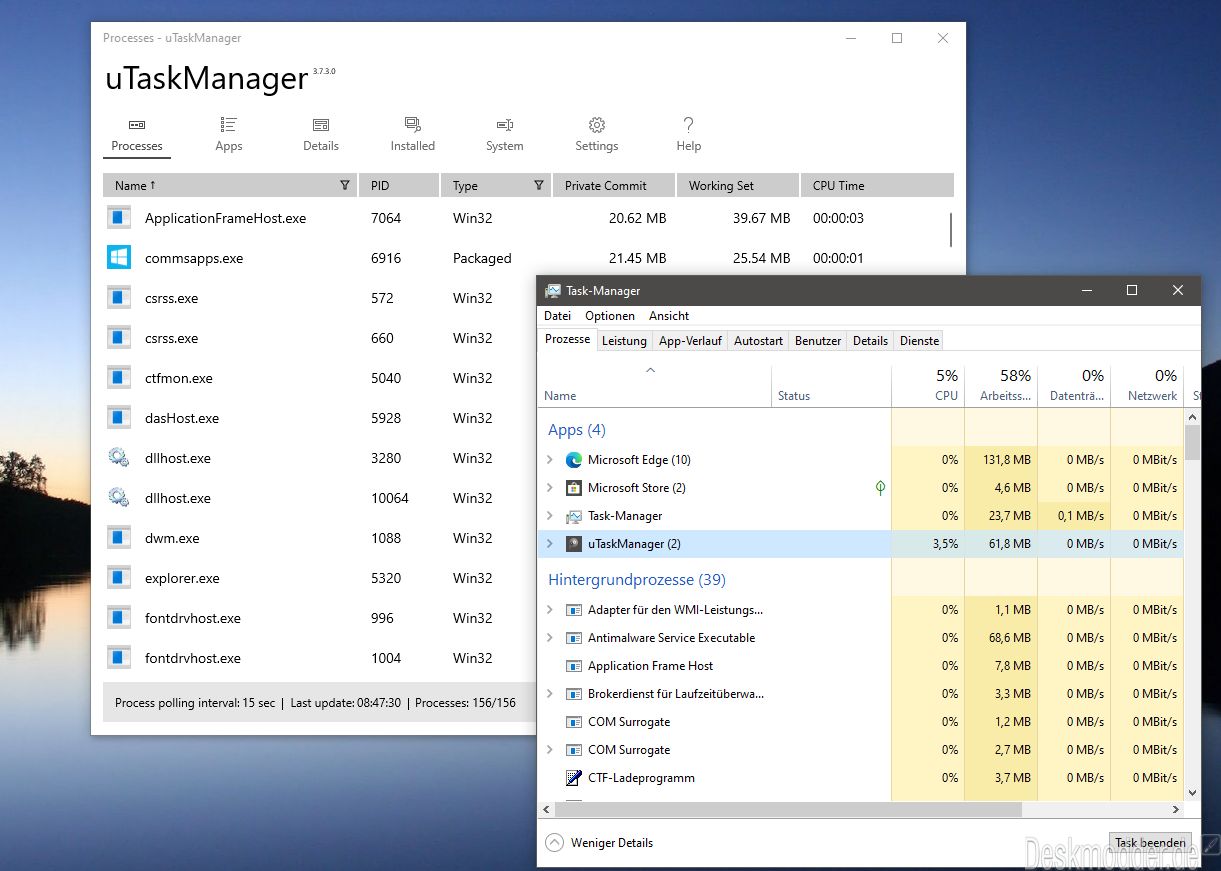Switch to the Benutzer tab
This screenshot has height=871, width=1221.
pos(818,341)
